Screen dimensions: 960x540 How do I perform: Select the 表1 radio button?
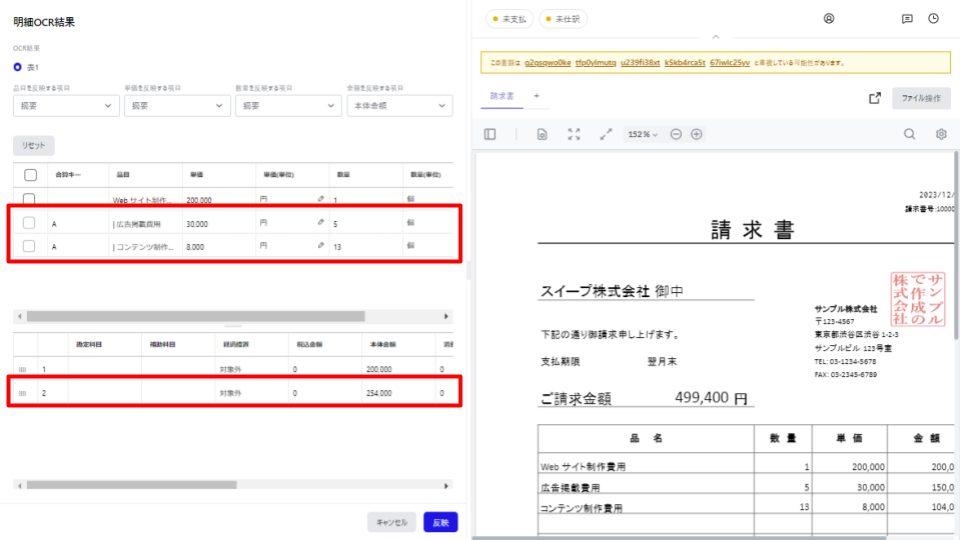coord(17,67)
